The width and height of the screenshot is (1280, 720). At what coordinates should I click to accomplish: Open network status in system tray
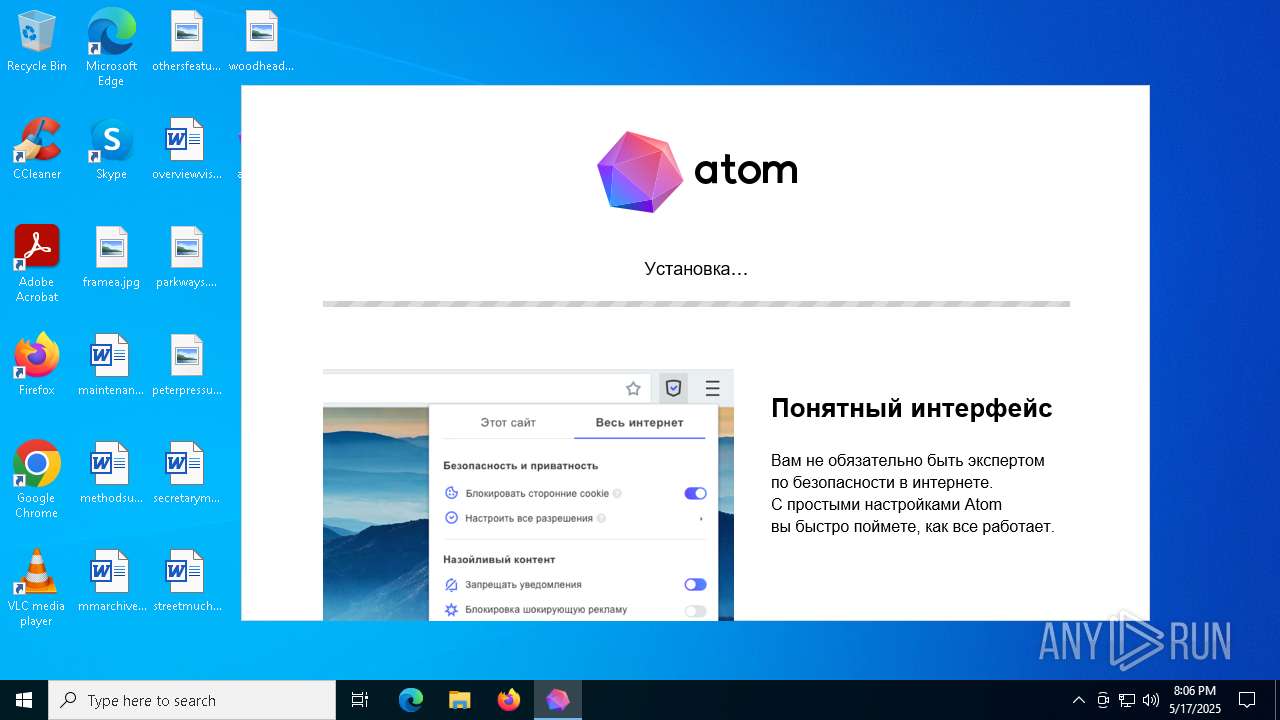tap(1127, 700)
